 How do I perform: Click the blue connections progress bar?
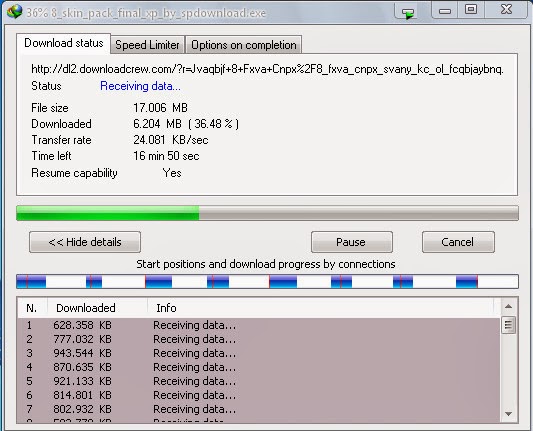(267, 282)
